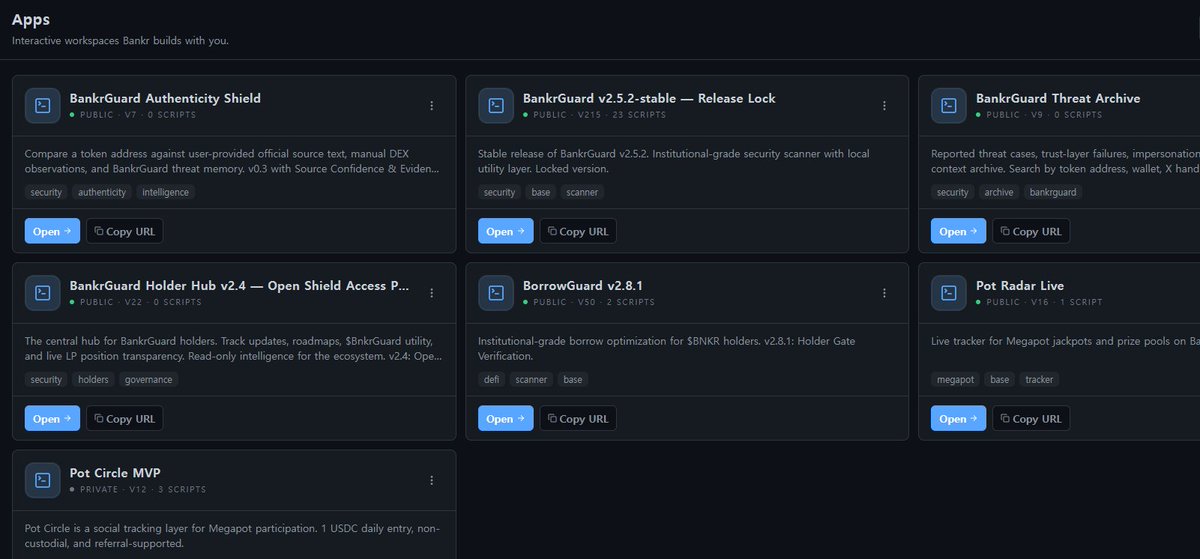
Task: Open the BorrowGuard v2.8.1 app
Action: coord(505,418)
